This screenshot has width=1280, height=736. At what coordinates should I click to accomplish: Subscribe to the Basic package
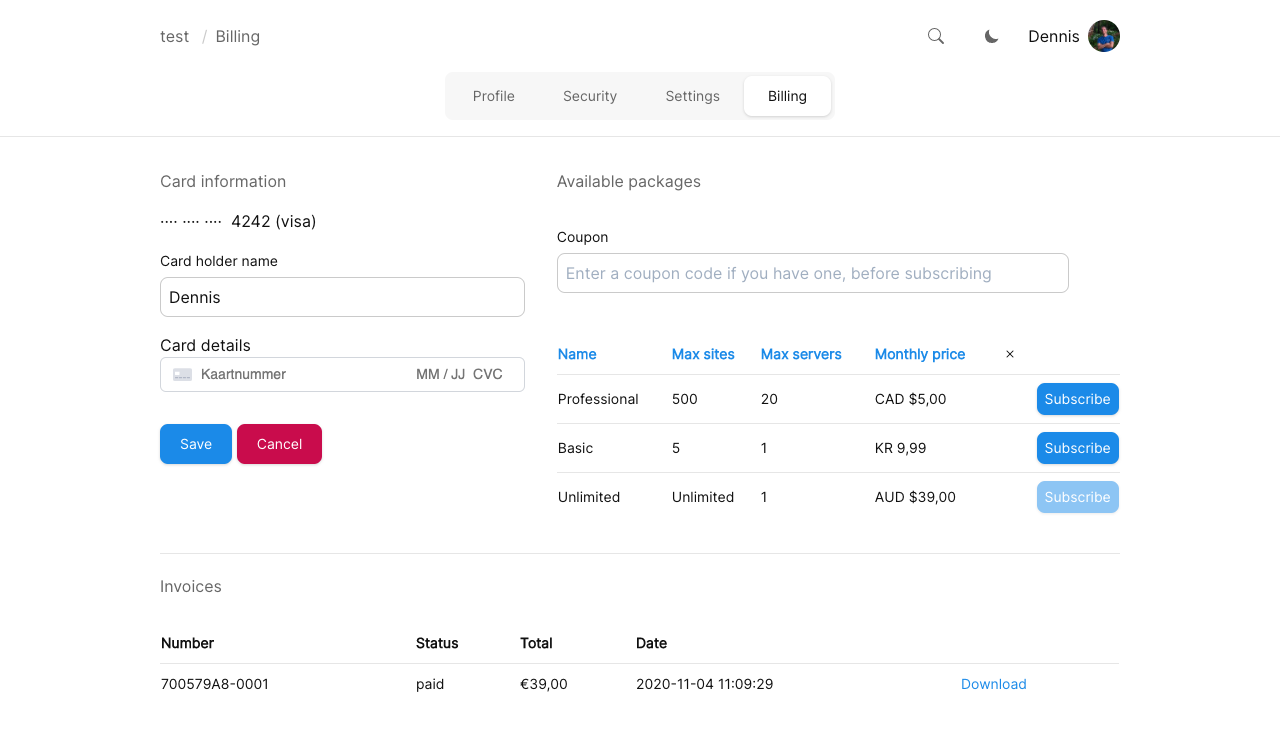pyautogui.click(x=1077, y=448)
